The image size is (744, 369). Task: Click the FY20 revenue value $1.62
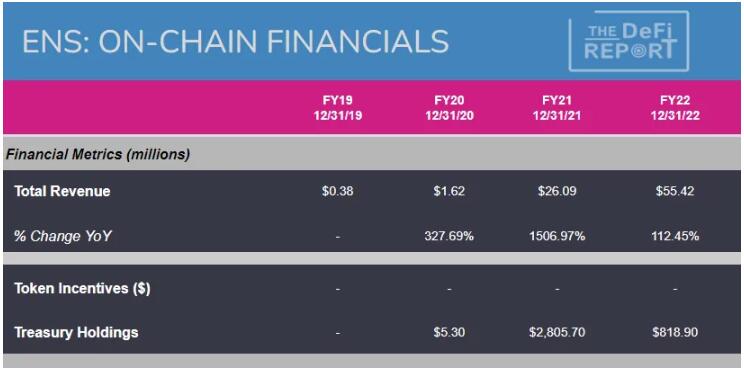[449, 191]
